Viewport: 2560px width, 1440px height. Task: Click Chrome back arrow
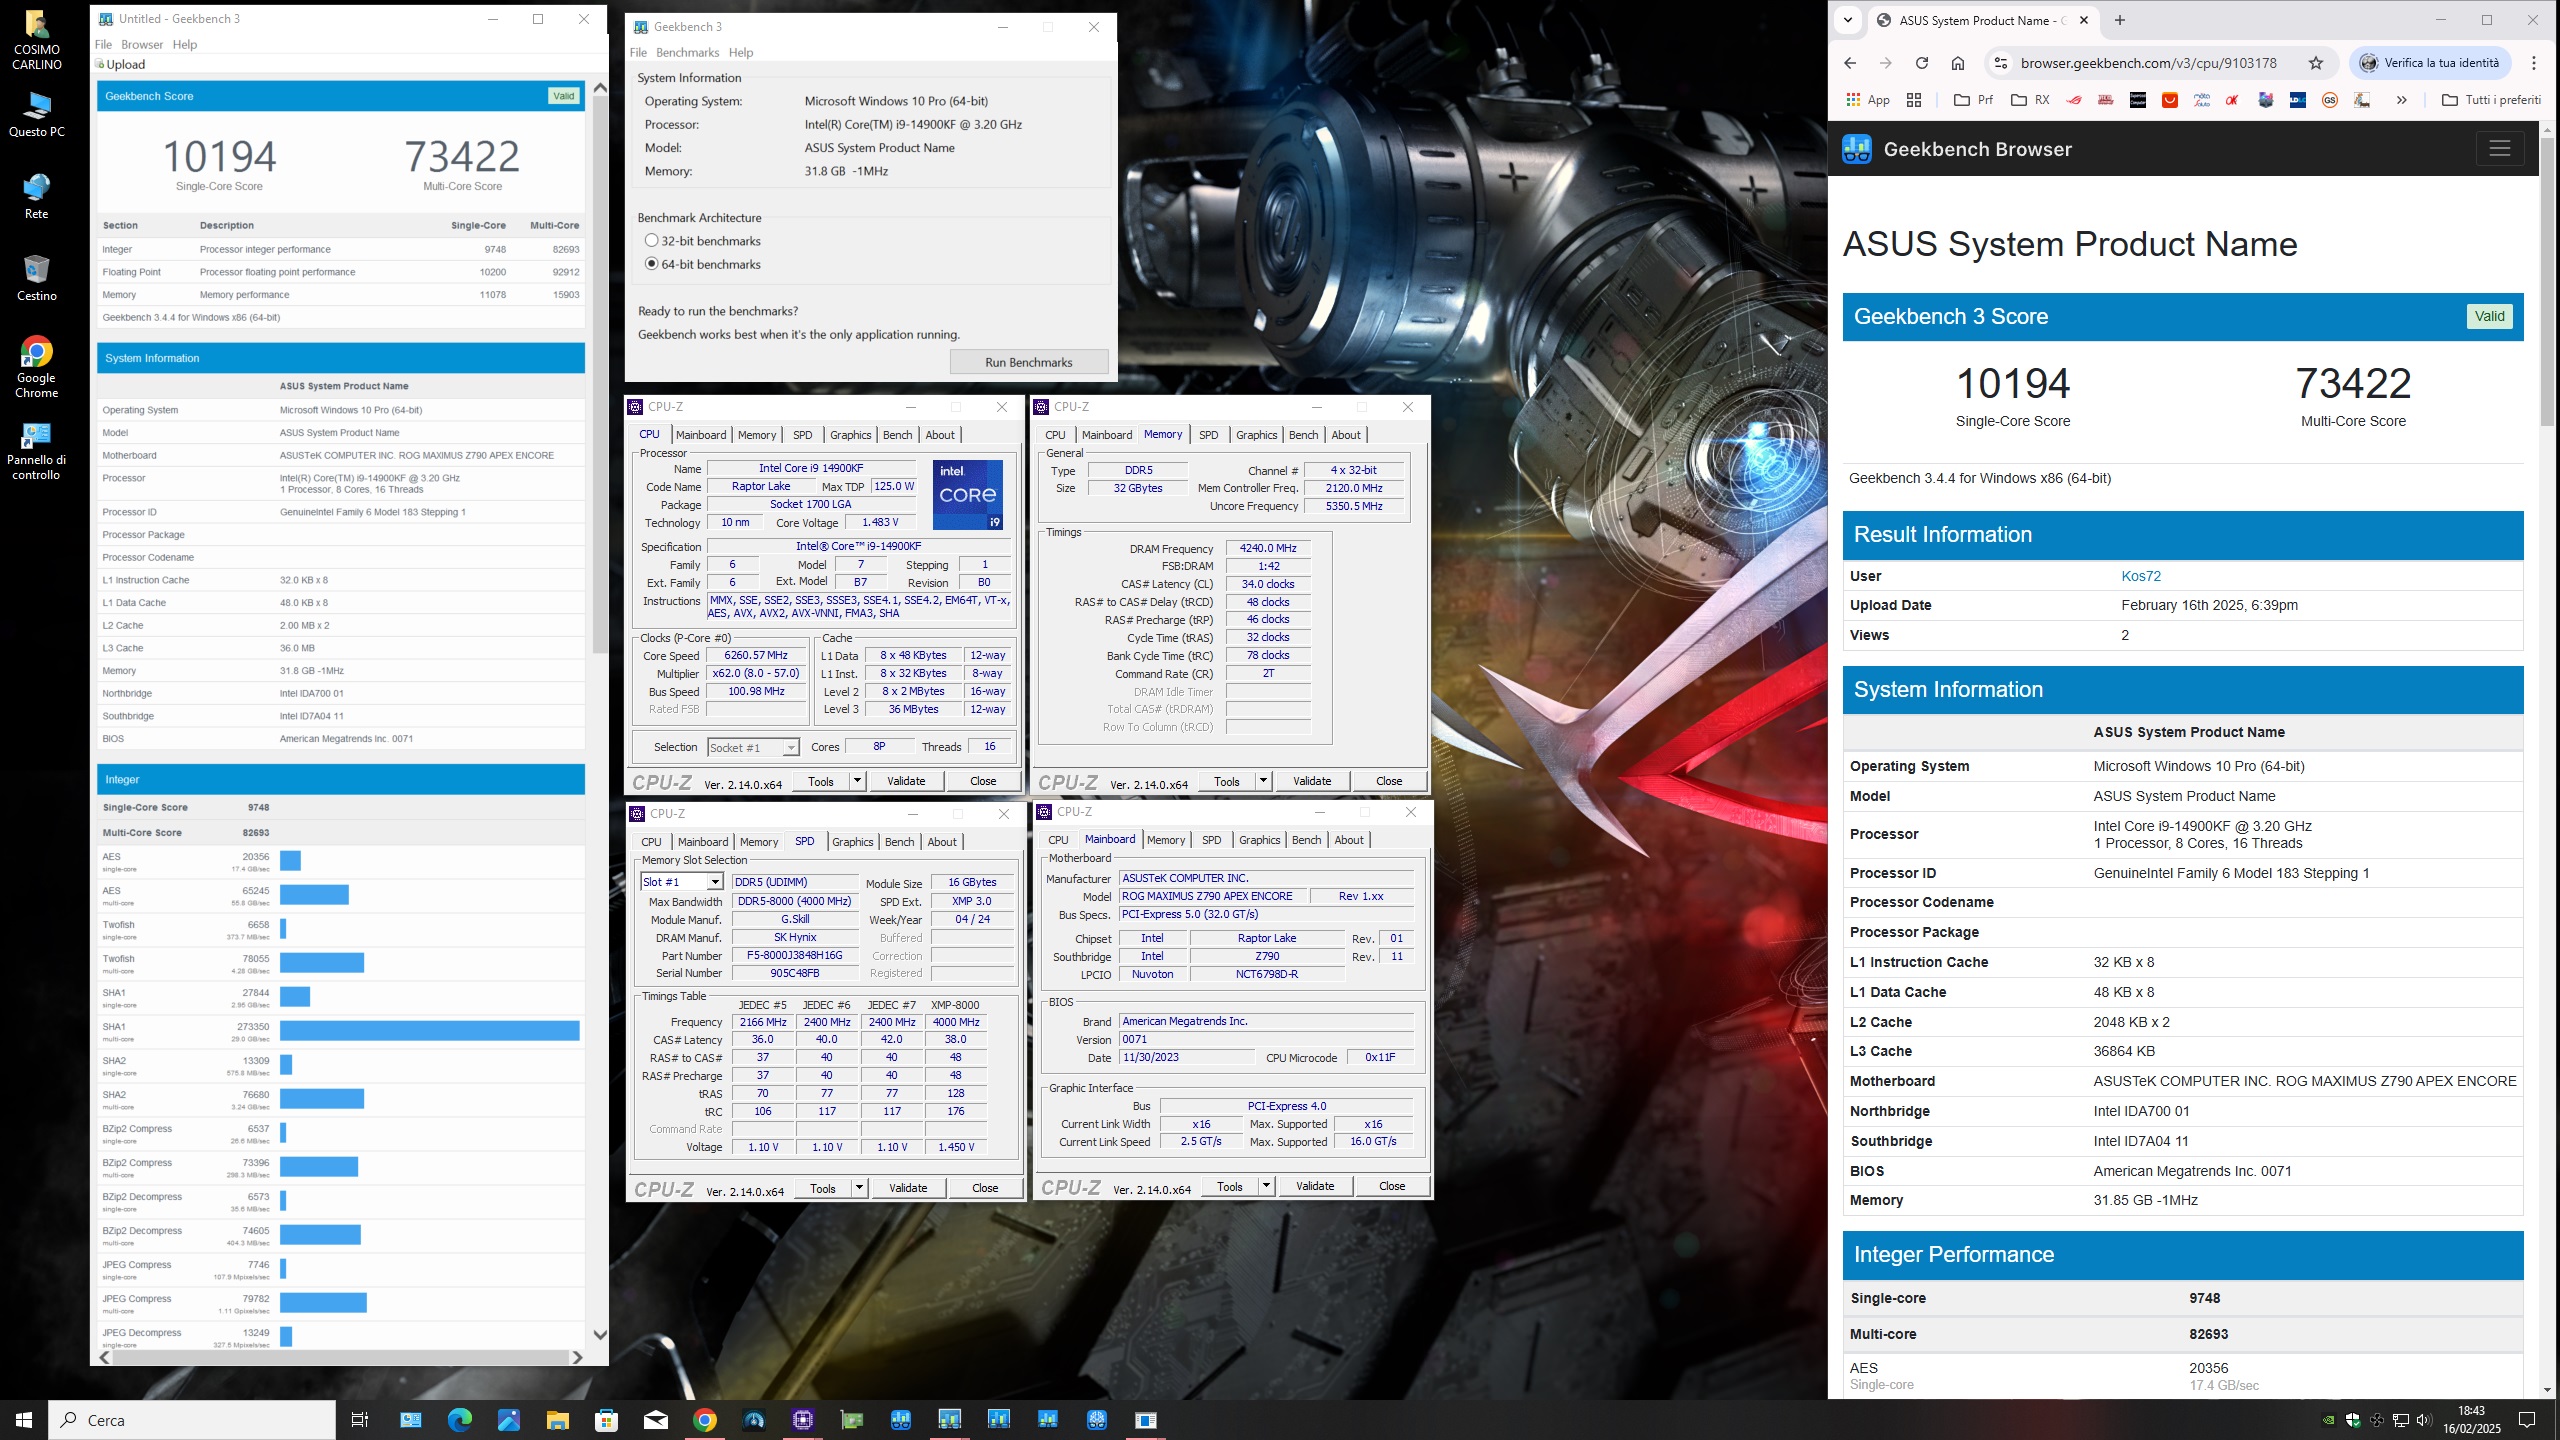pyautogui.click(x=1850, y=63)
